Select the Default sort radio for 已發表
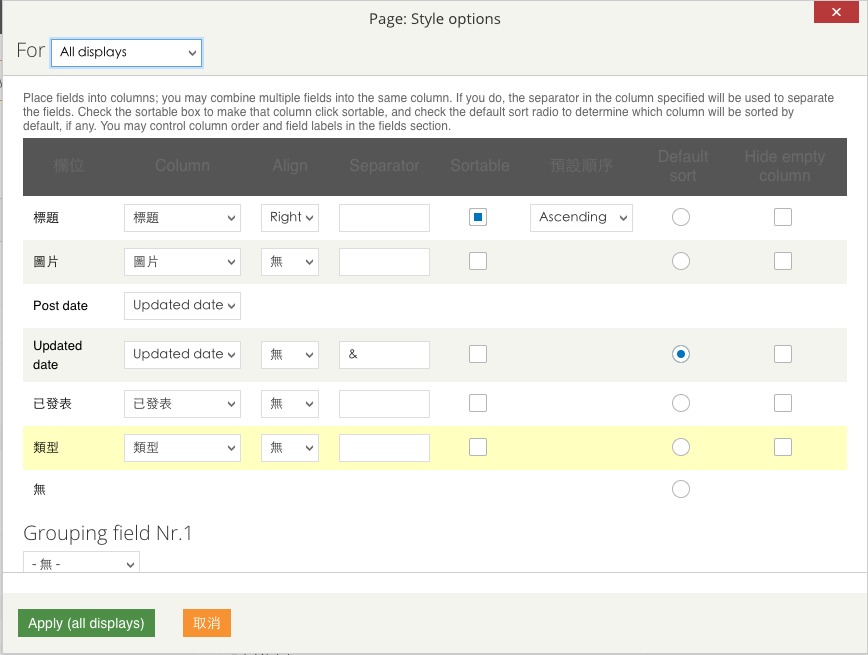This screenshot has height=655, width=868. click(681, 403)
